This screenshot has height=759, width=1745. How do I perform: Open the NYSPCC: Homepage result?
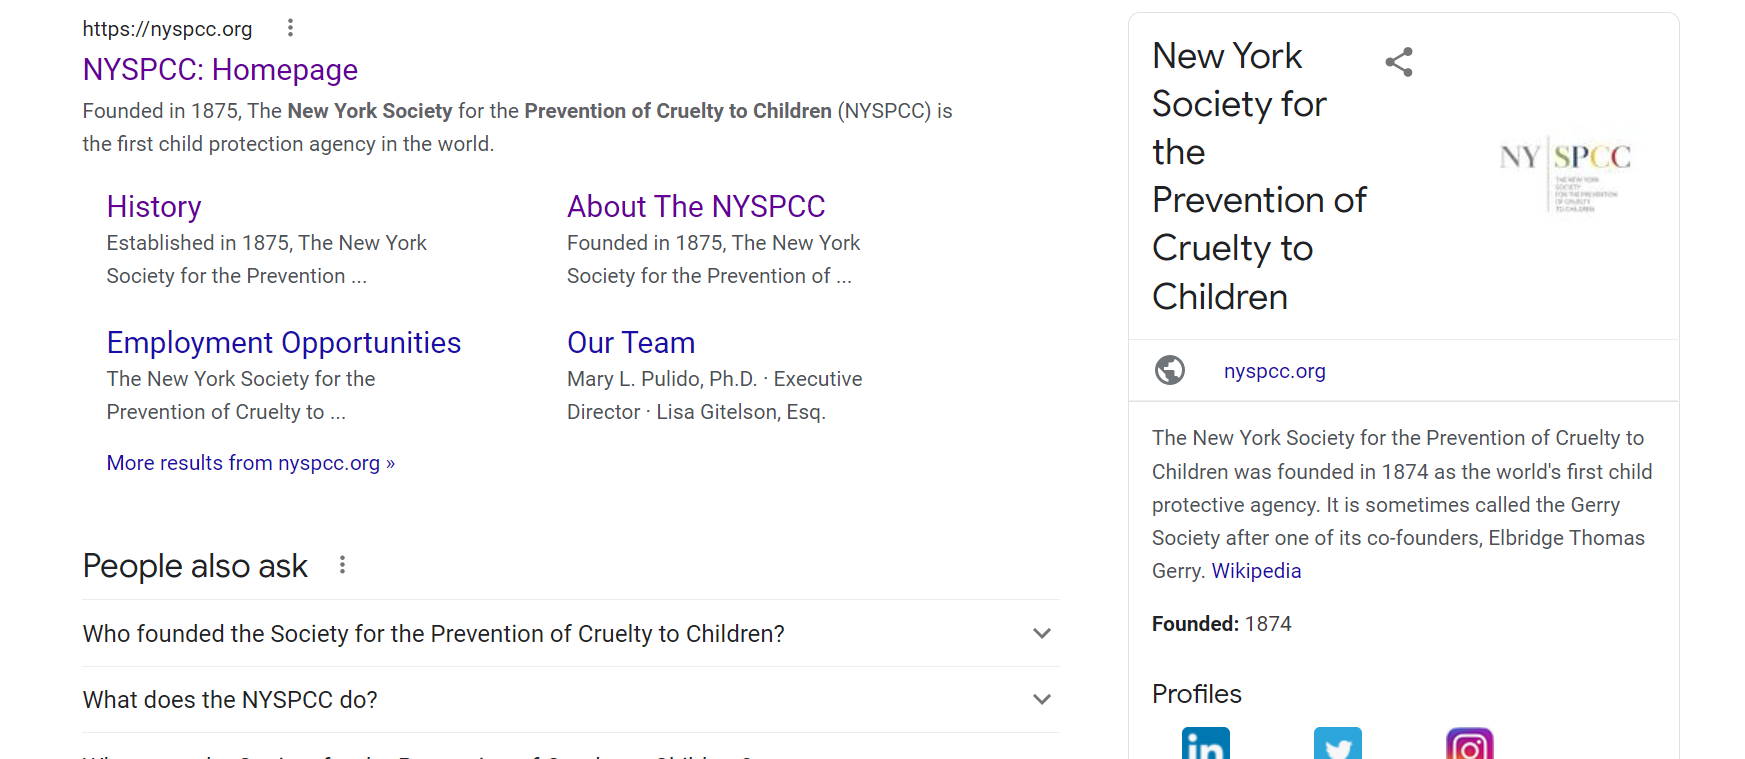click(x=220, y=70)
